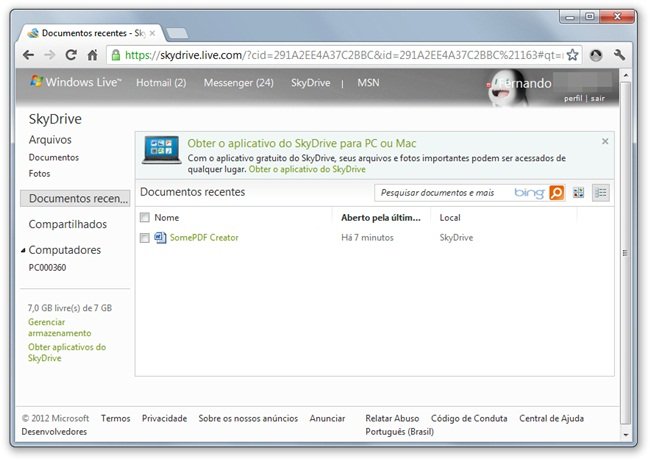Select computer PC000360
The width and height of the screenshot is (650, 461).
[47, 268]
